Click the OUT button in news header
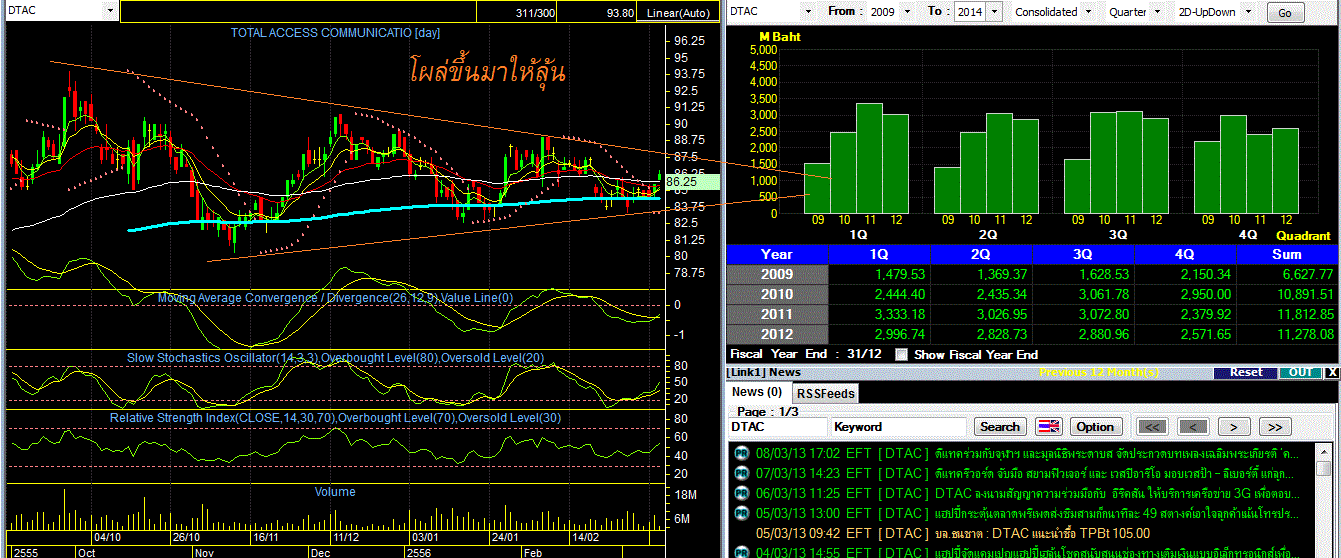This screenshot has width=1341, height=558. [x=1300, y=372]
